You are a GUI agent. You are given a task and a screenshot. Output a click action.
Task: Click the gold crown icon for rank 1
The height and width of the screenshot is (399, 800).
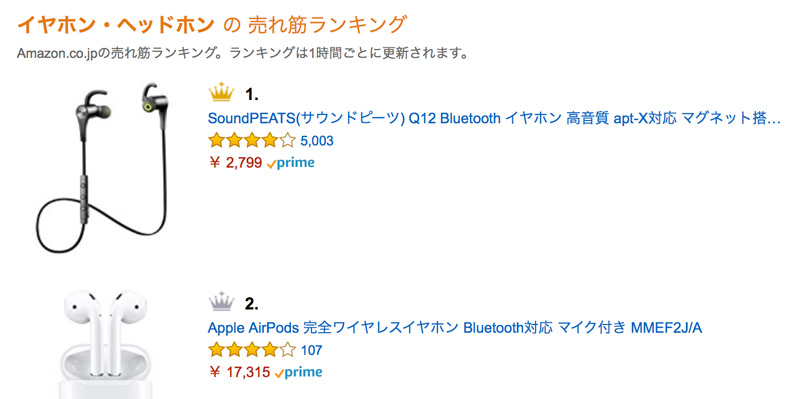(x=221, y=93)
